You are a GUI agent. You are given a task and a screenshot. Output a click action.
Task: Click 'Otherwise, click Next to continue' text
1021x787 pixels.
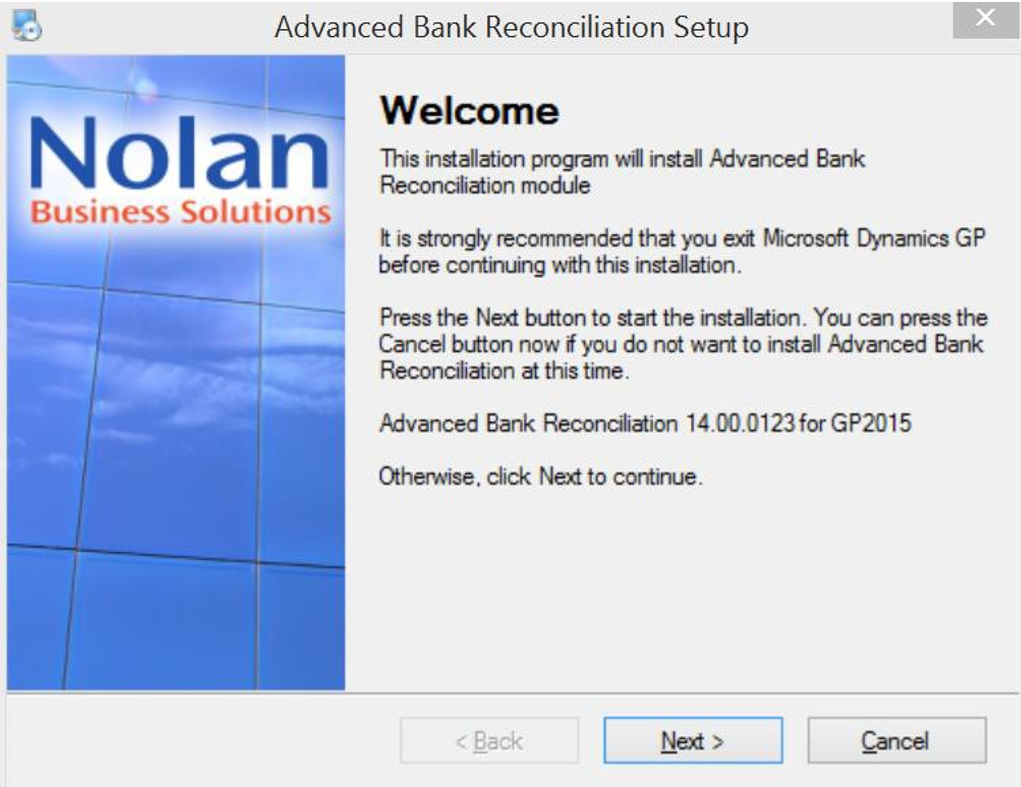tap(540, 477)
